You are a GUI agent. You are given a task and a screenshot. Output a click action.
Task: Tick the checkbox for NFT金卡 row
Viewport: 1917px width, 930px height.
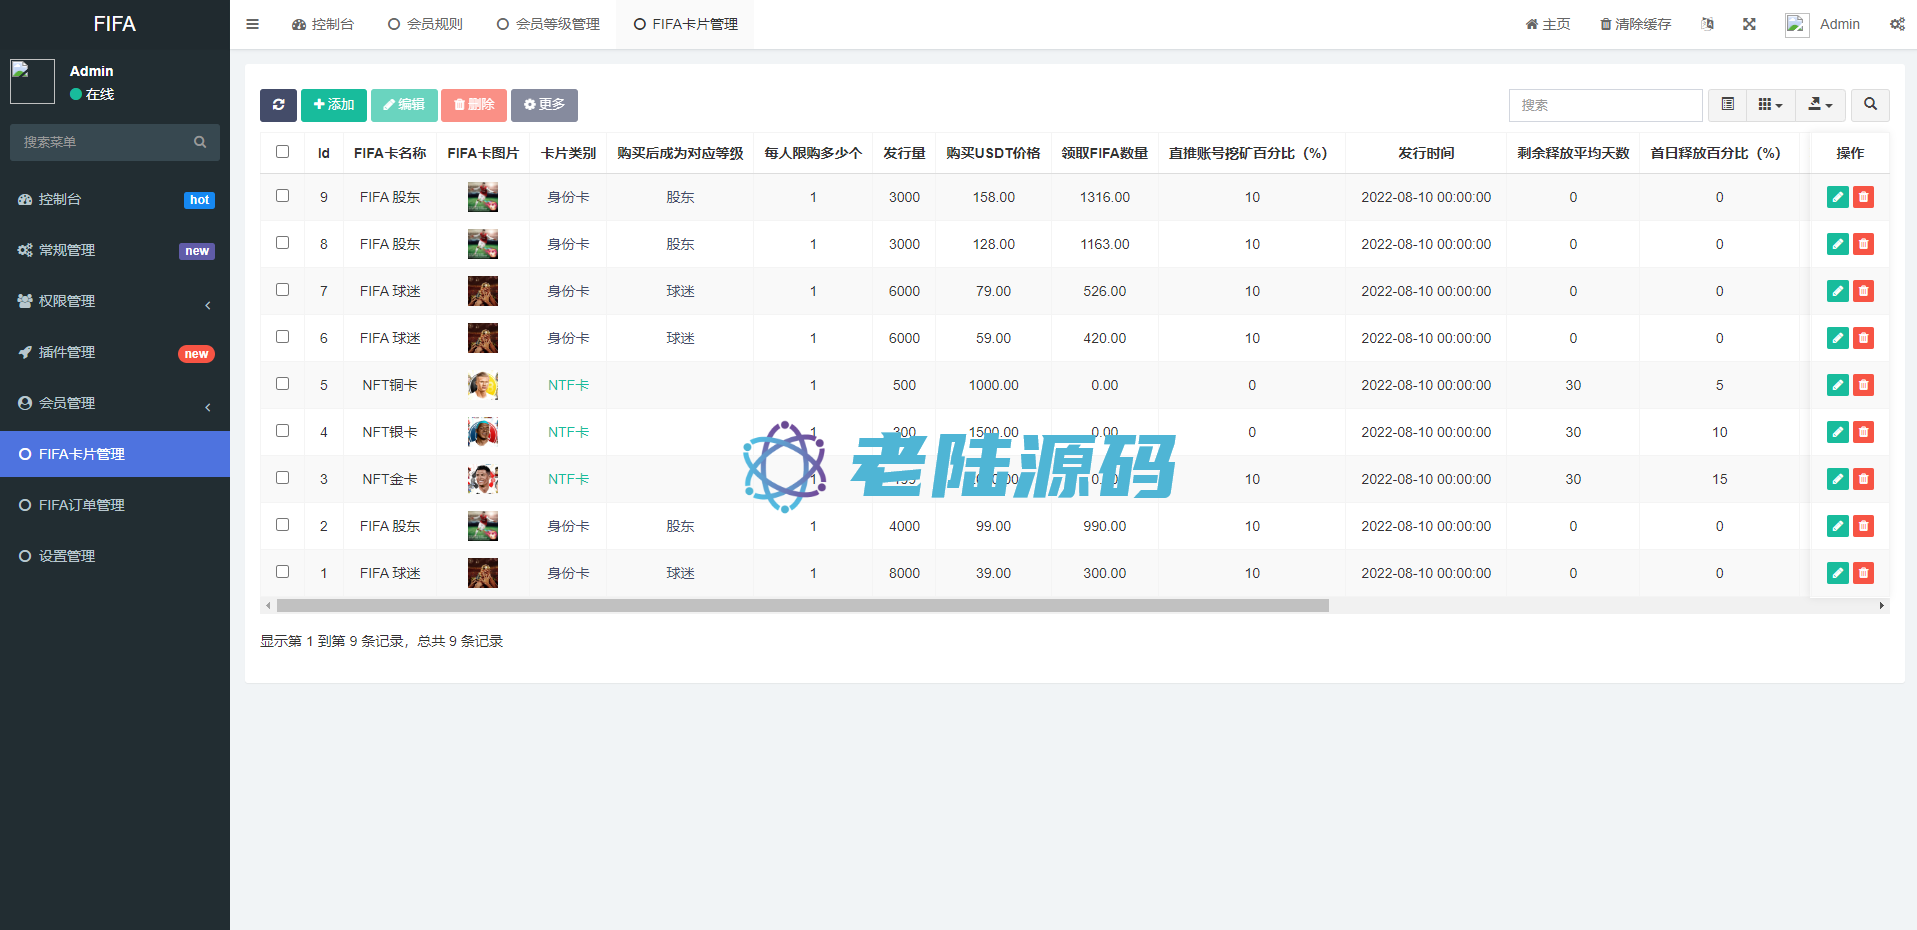tap(283, 478)
